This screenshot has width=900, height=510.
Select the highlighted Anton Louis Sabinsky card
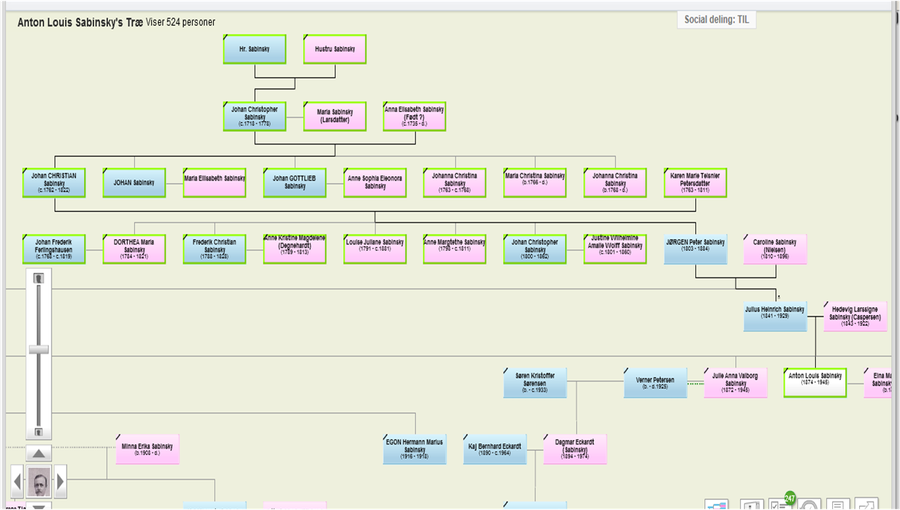click(815, 383)
